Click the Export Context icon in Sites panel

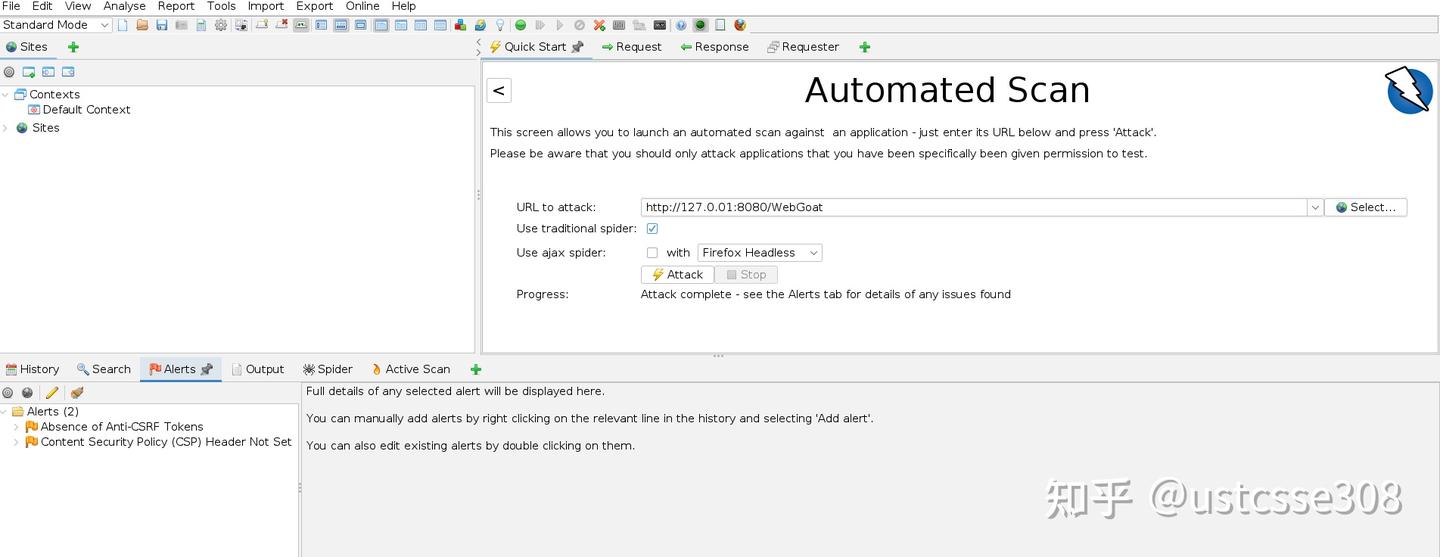68,72
